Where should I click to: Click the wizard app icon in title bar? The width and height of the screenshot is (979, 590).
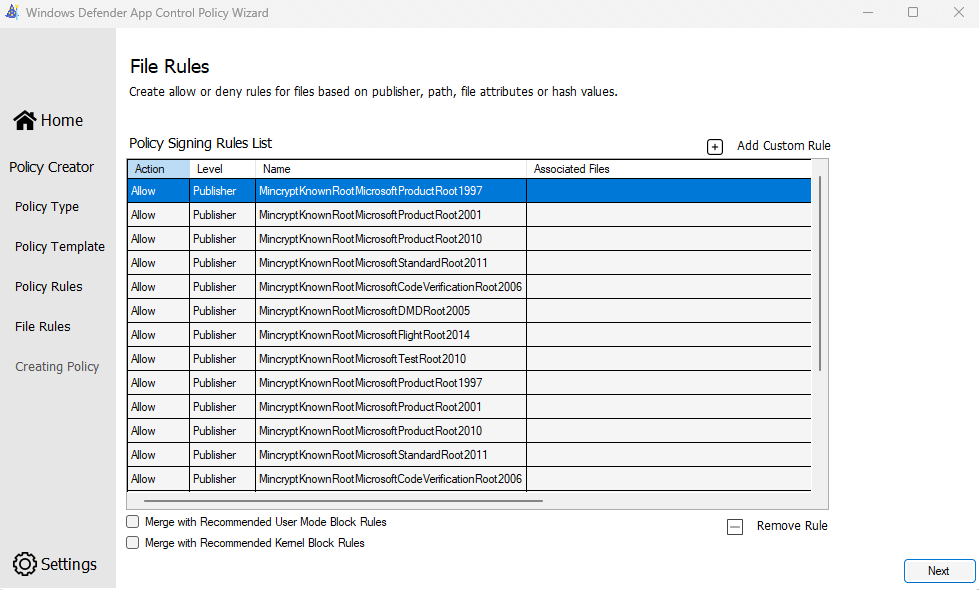(12, 12)
